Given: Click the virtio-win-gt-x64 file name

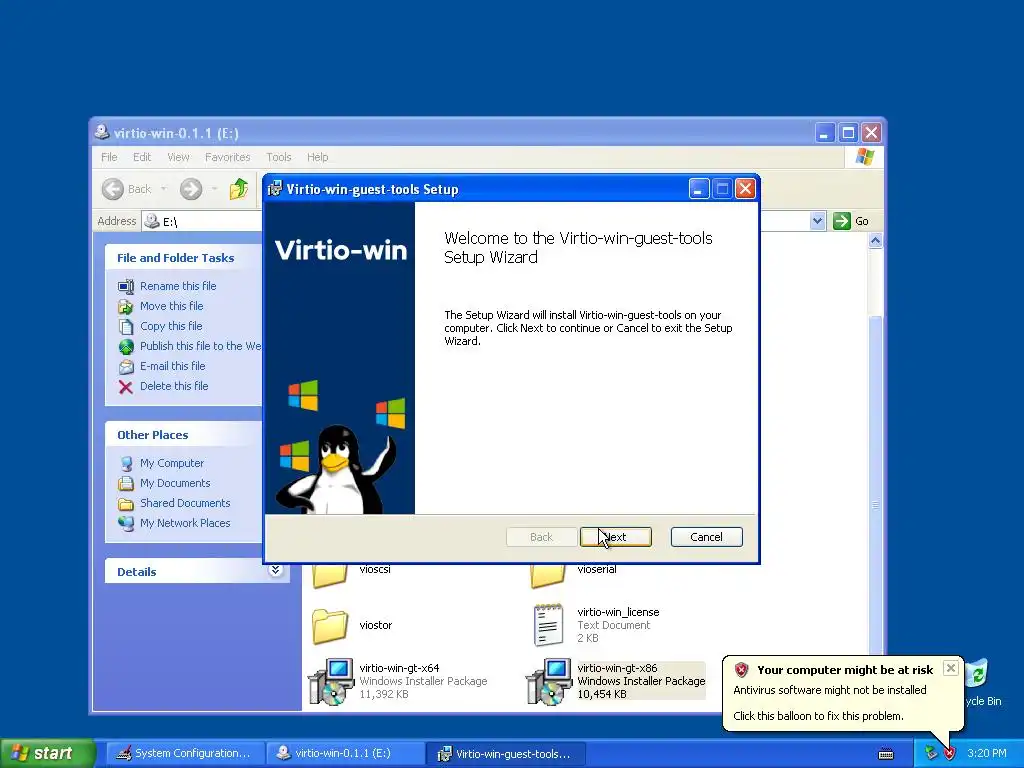Looking at the screenshot, I should pos(399,668).
